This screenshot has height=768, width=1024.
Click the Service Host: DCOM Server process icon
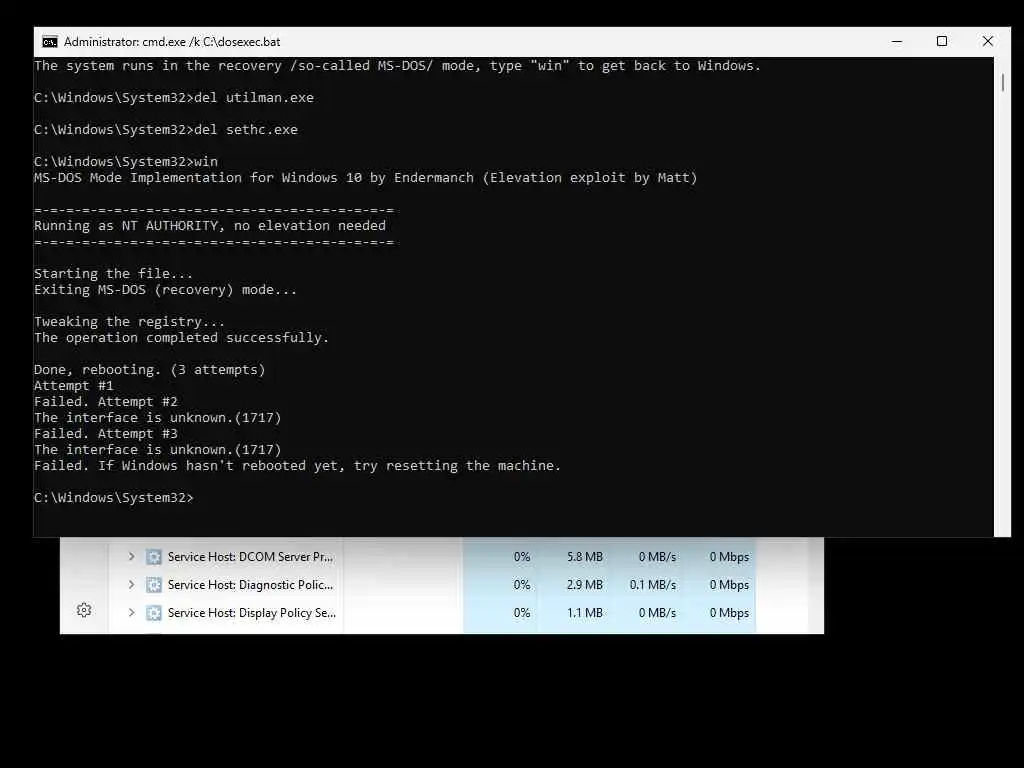[x=153, y=557]
